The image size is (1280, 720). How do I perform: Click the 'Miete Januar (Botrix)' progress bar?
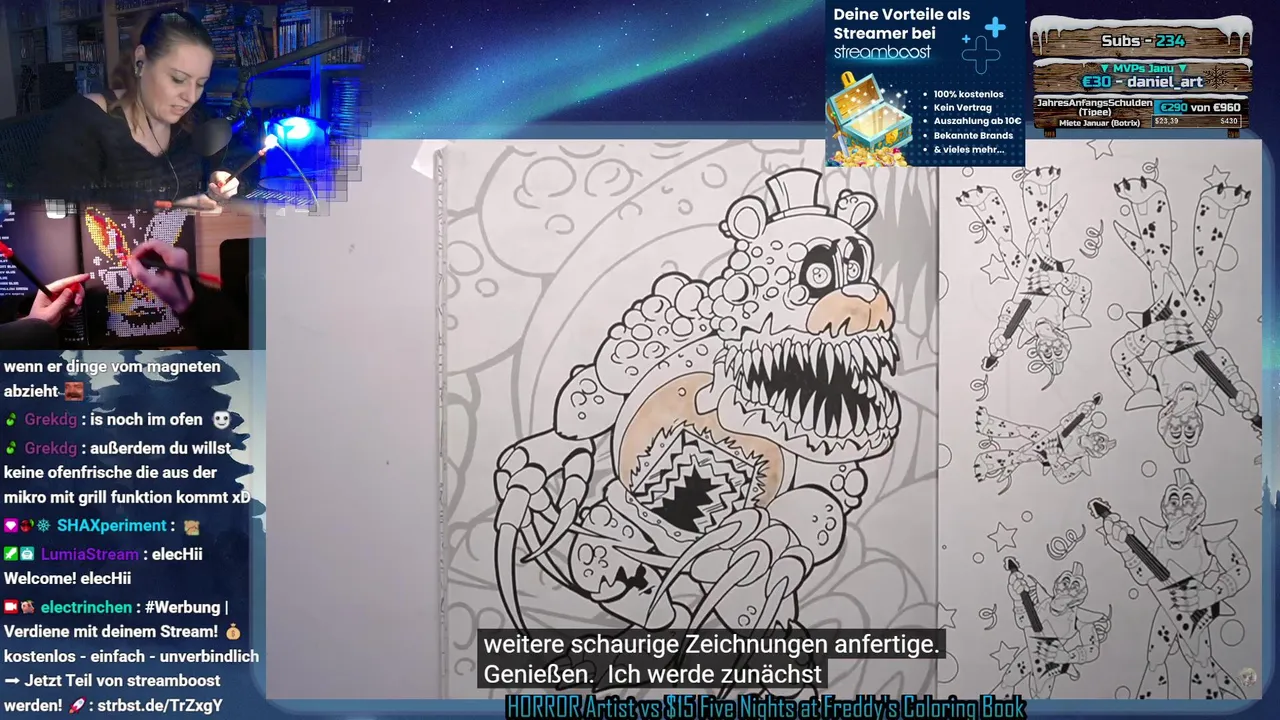coord(1197,122)
